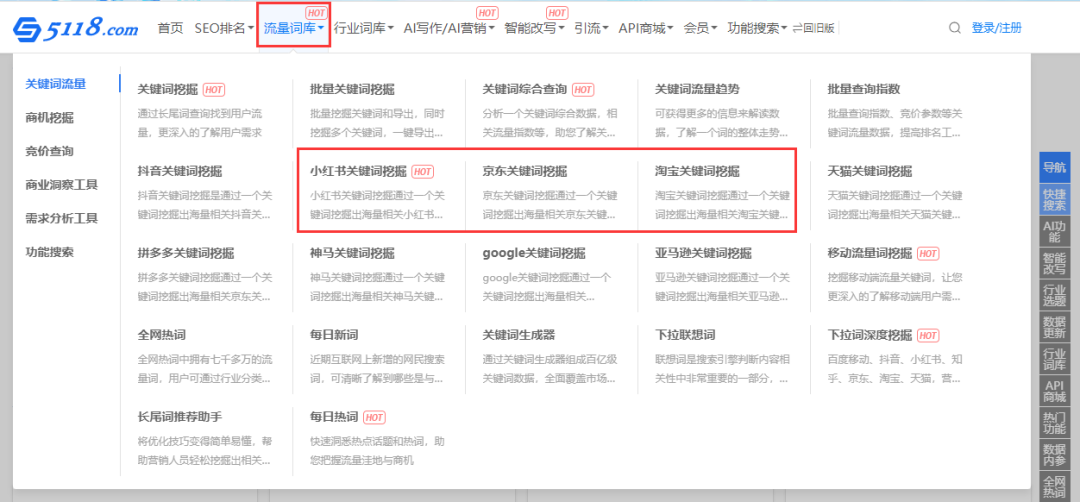
Task: Open 淘宝关键词挖掘 tool
Action: (697, 171)
